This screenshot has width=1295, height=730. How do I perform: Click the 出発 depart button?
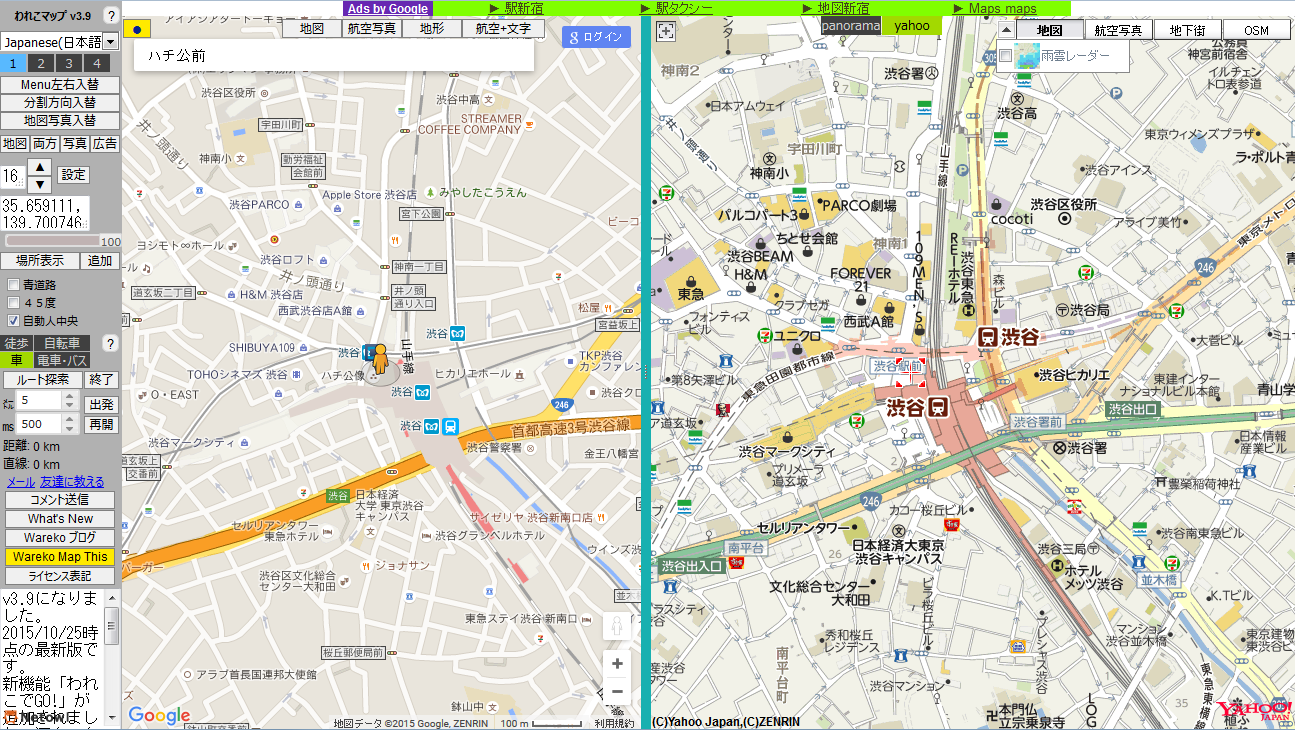coord(101,405)
